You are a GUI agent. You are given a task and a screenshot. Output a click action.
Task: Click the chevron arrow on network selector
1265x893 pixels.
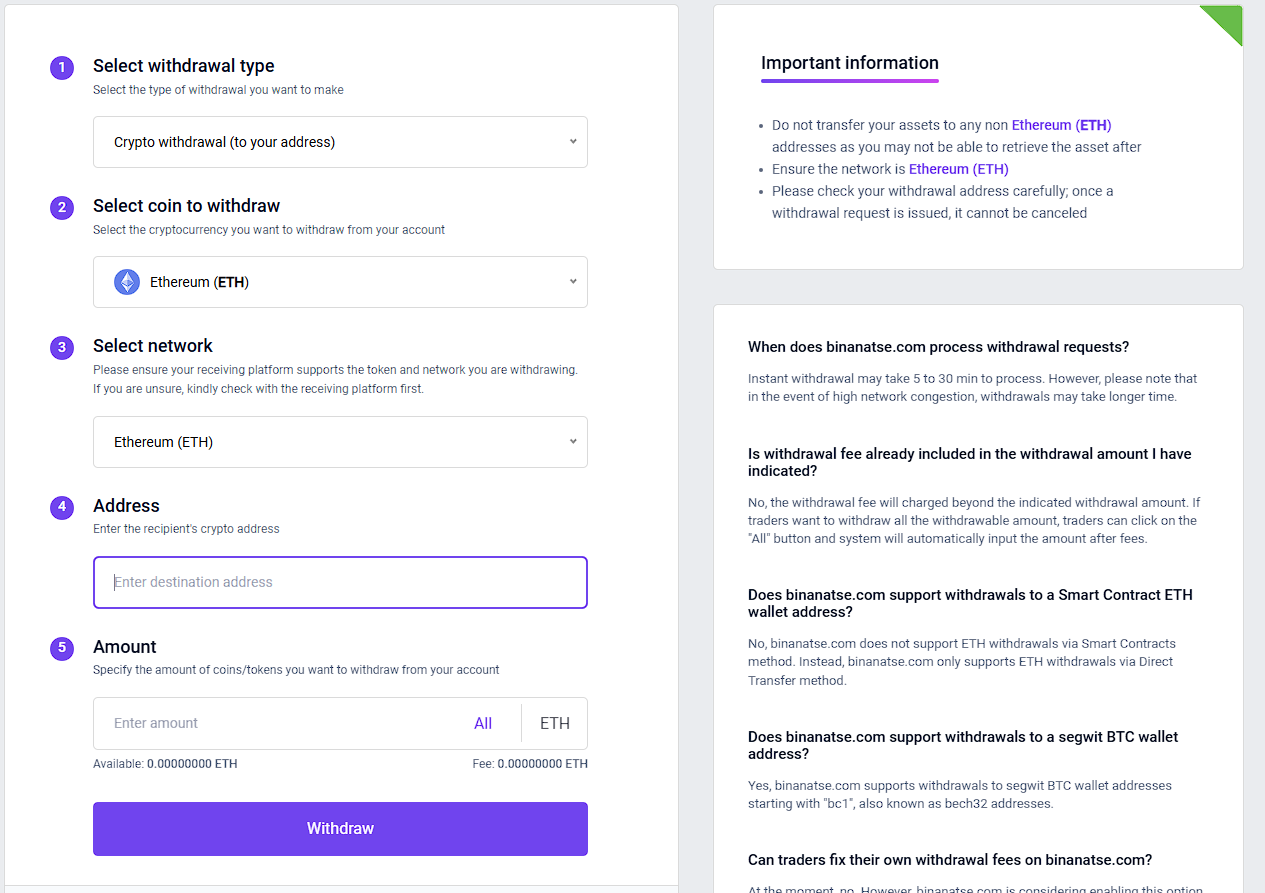[x=573, y=442]
